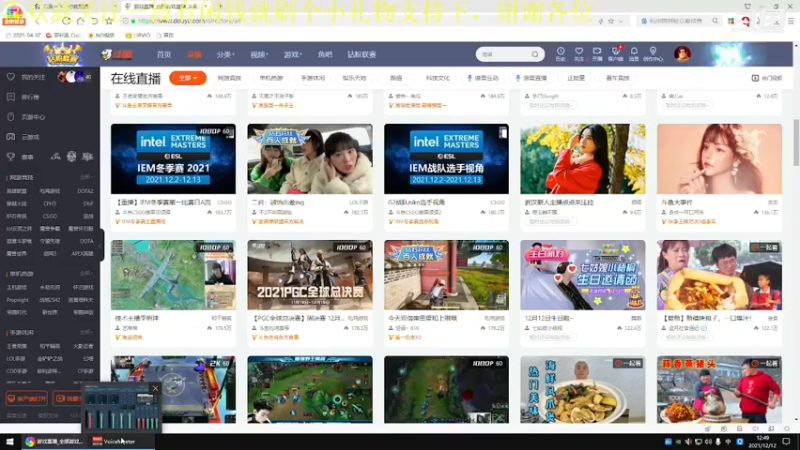Expand the orange 全部 category dropdown
The height and width of the screenshot is (450, 800).
click(188, 78)
